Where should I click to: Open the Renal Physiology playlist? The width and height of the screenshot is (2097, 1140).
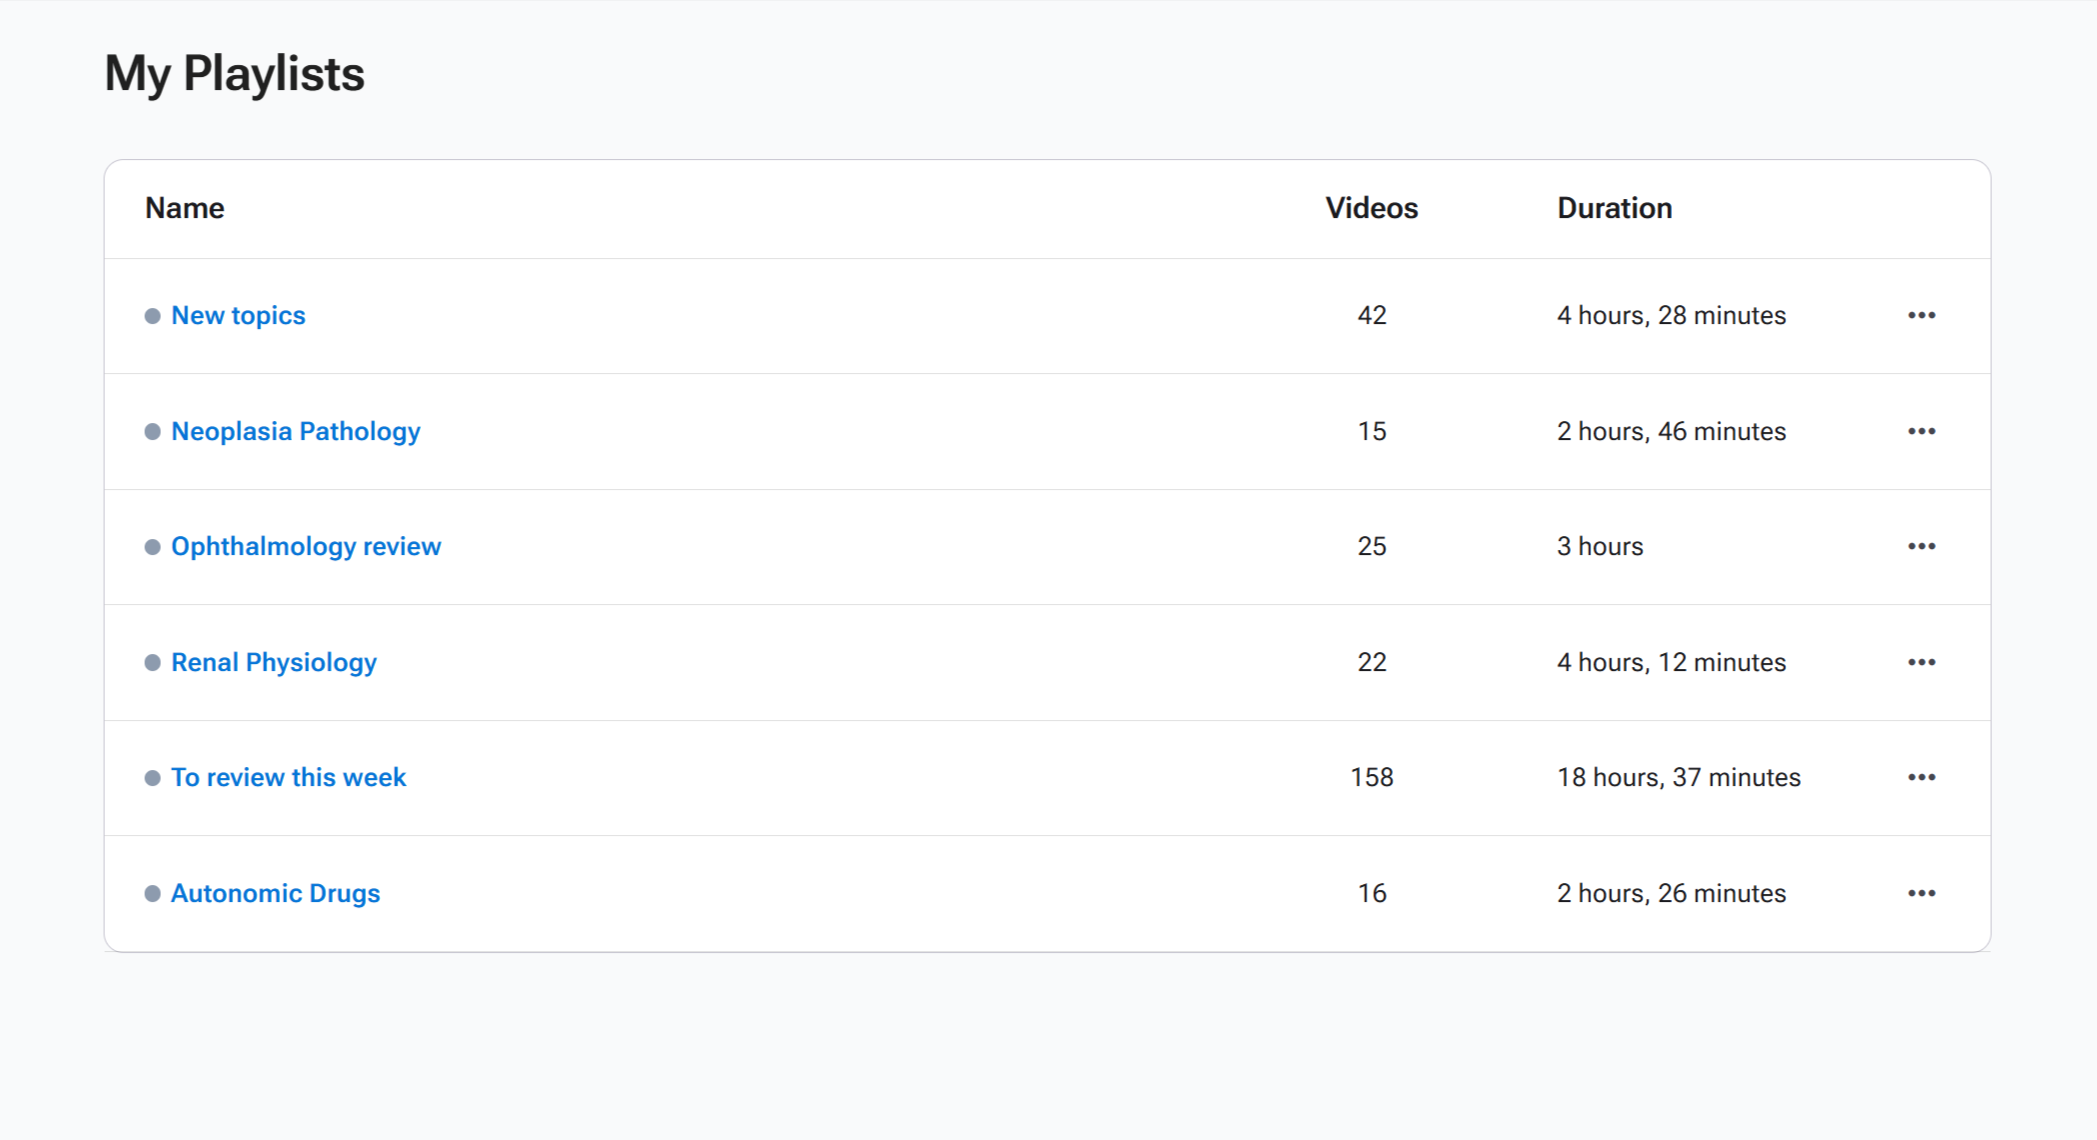[274, 663]
